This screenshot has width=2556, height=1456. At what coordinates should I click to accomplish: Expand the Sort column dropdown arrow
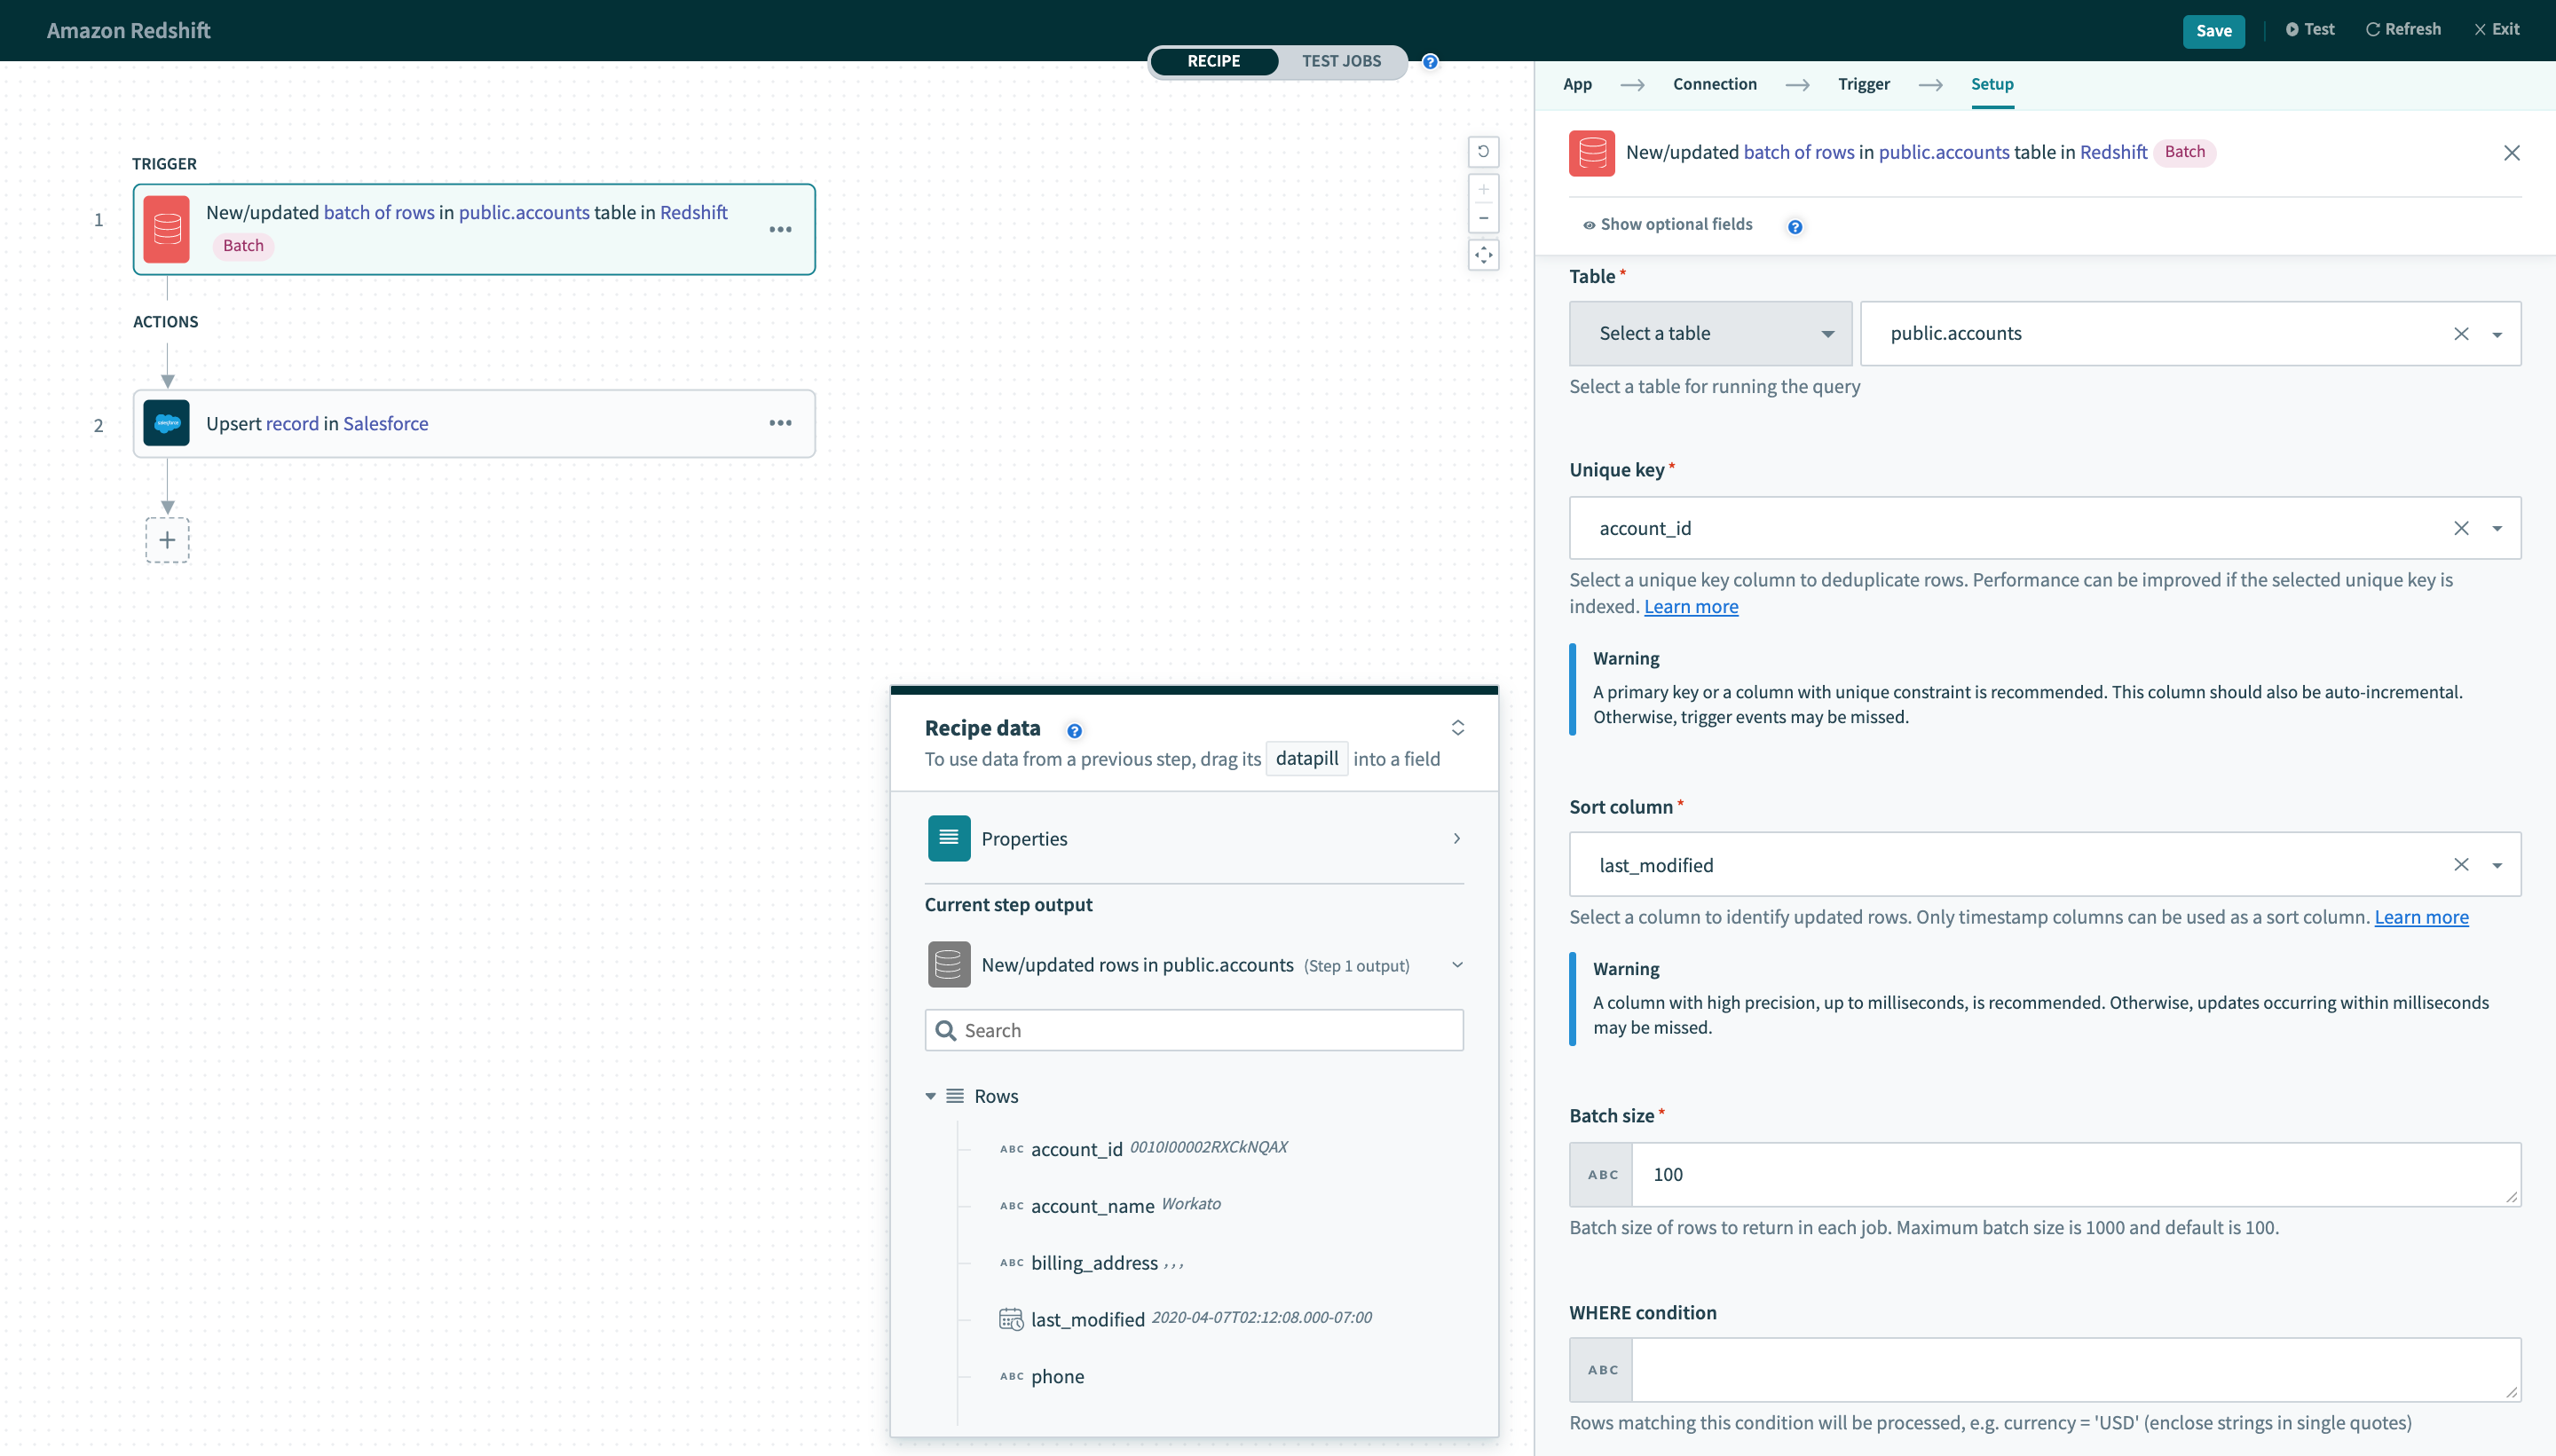tap(2497, 865)
